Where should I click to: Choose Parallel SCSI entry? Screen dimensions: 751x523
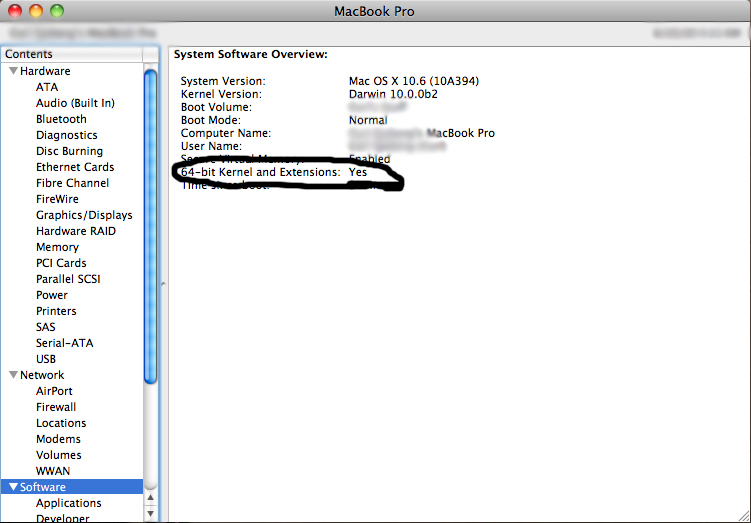[x=68, y=279]
